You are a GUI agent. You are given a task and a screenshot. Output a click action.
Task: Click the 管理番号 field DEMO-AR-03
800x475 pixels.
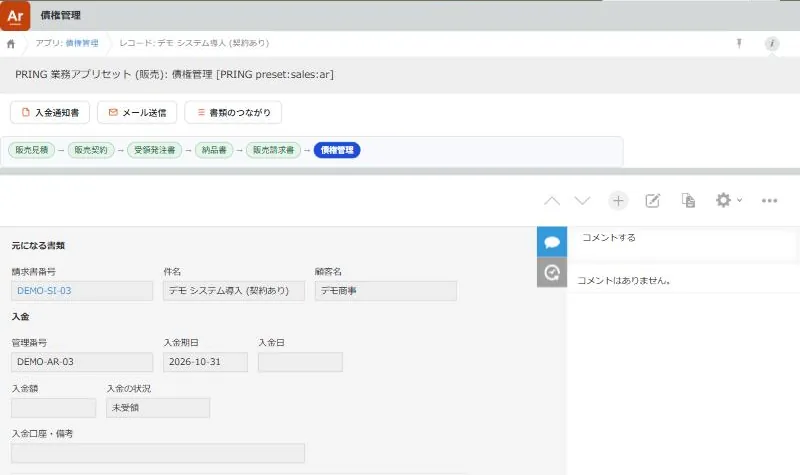(82, 362)
